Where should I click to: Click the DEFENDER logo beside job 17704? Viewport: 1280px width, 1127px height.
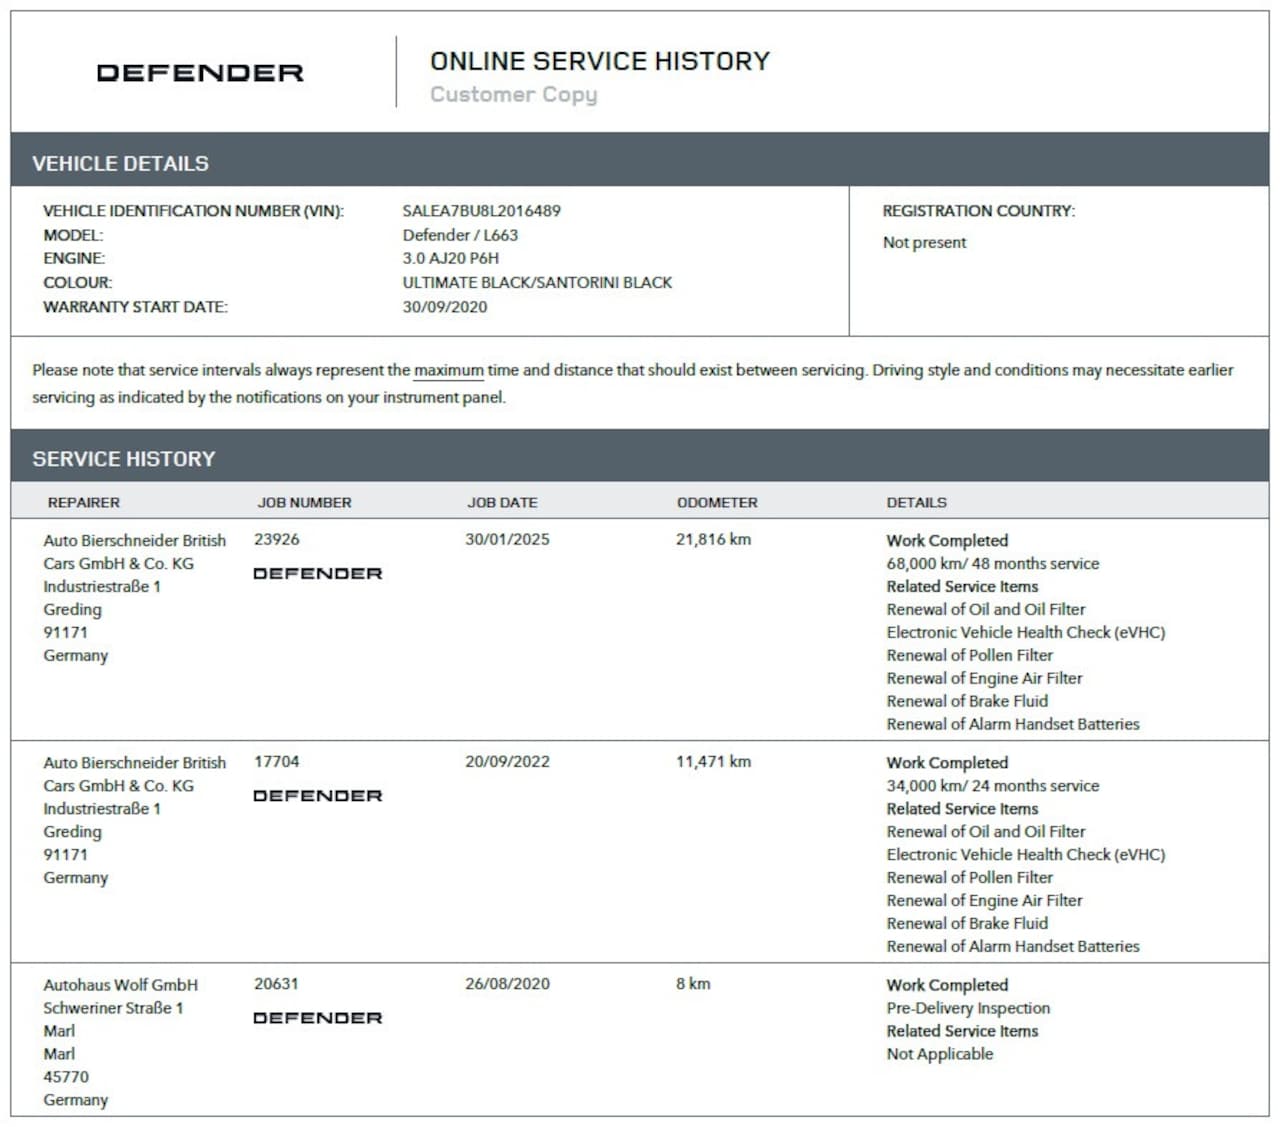tap(317, 796)
